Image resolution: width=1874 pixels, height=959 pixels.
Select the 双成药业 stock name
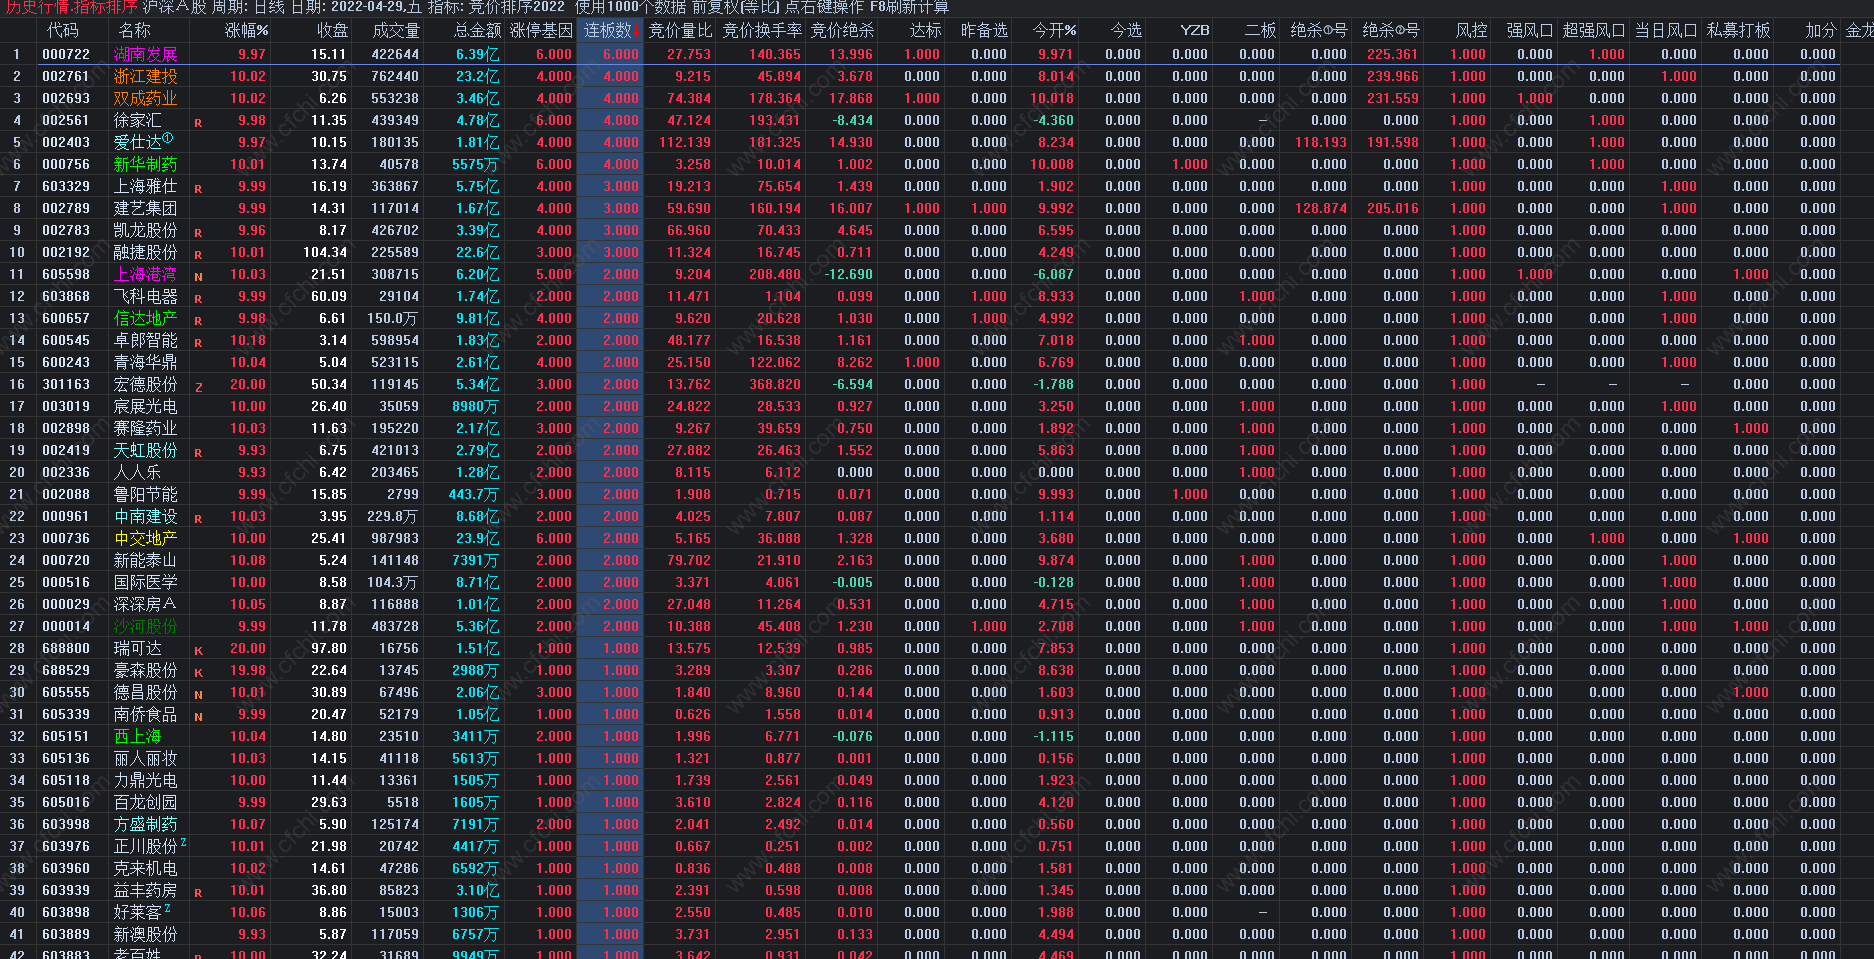pos(145,98)
